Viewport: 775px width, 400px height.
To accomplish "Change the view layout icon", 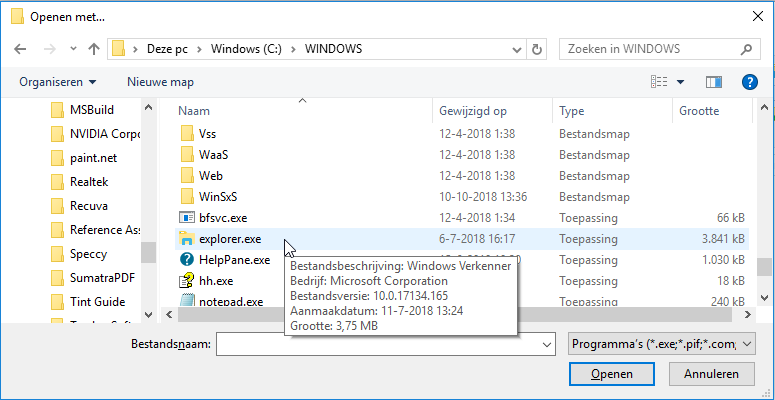I will (659, 82).
